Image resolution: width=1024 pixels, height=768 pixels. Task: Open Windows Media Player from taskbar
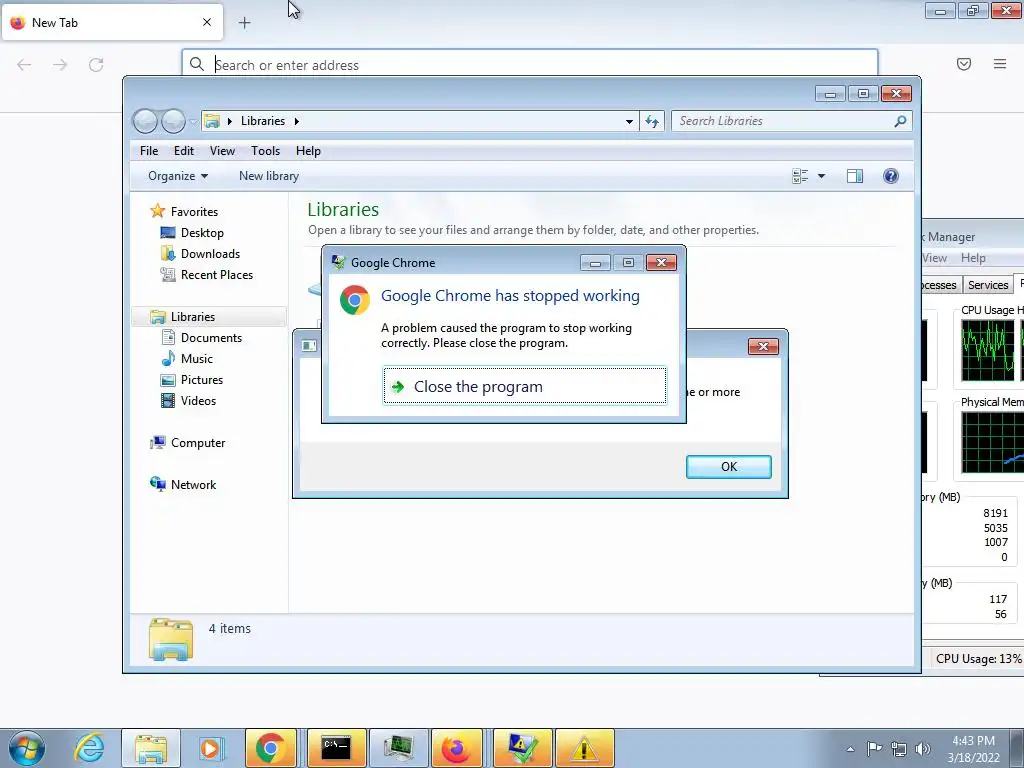(x=210, y=748)
